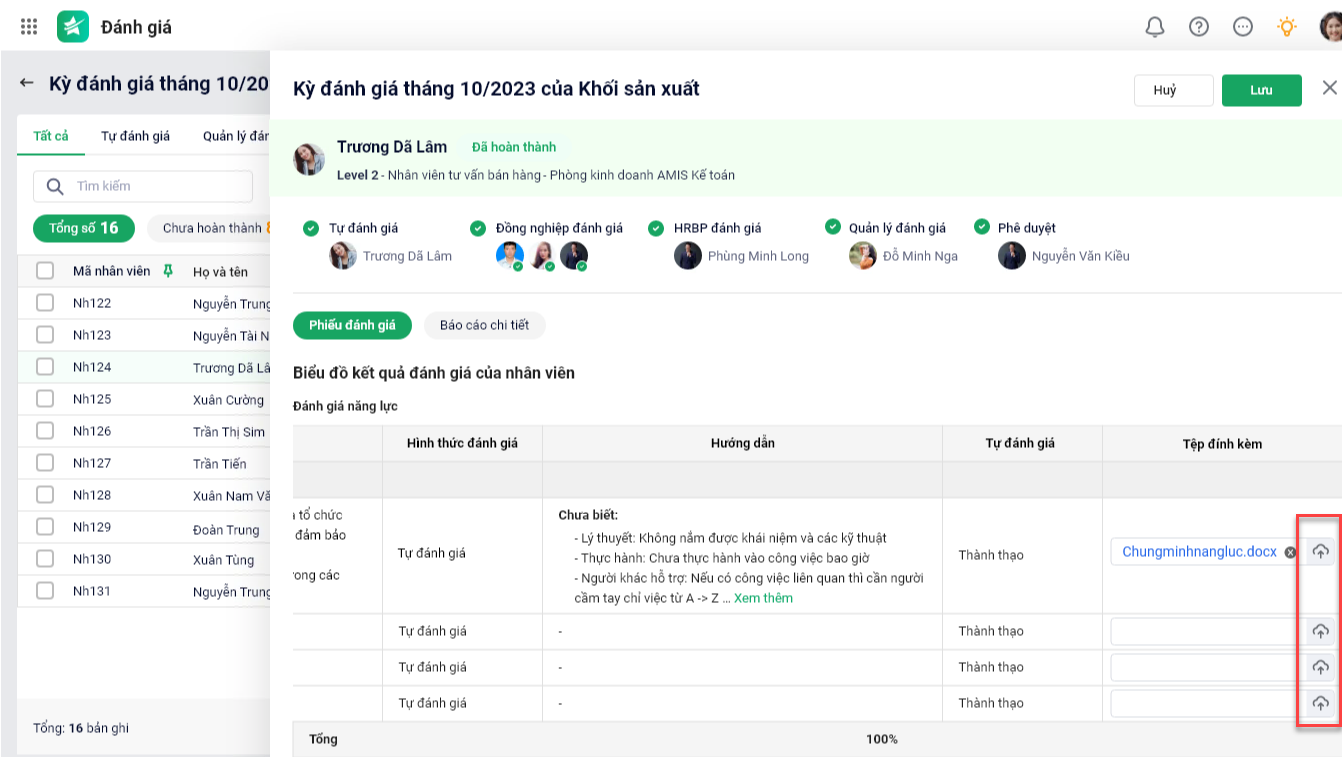The width and height of the screenshot is (1342, 757).
Task: Filter by Chưa hoàn thành status
Action: point(211,228)
